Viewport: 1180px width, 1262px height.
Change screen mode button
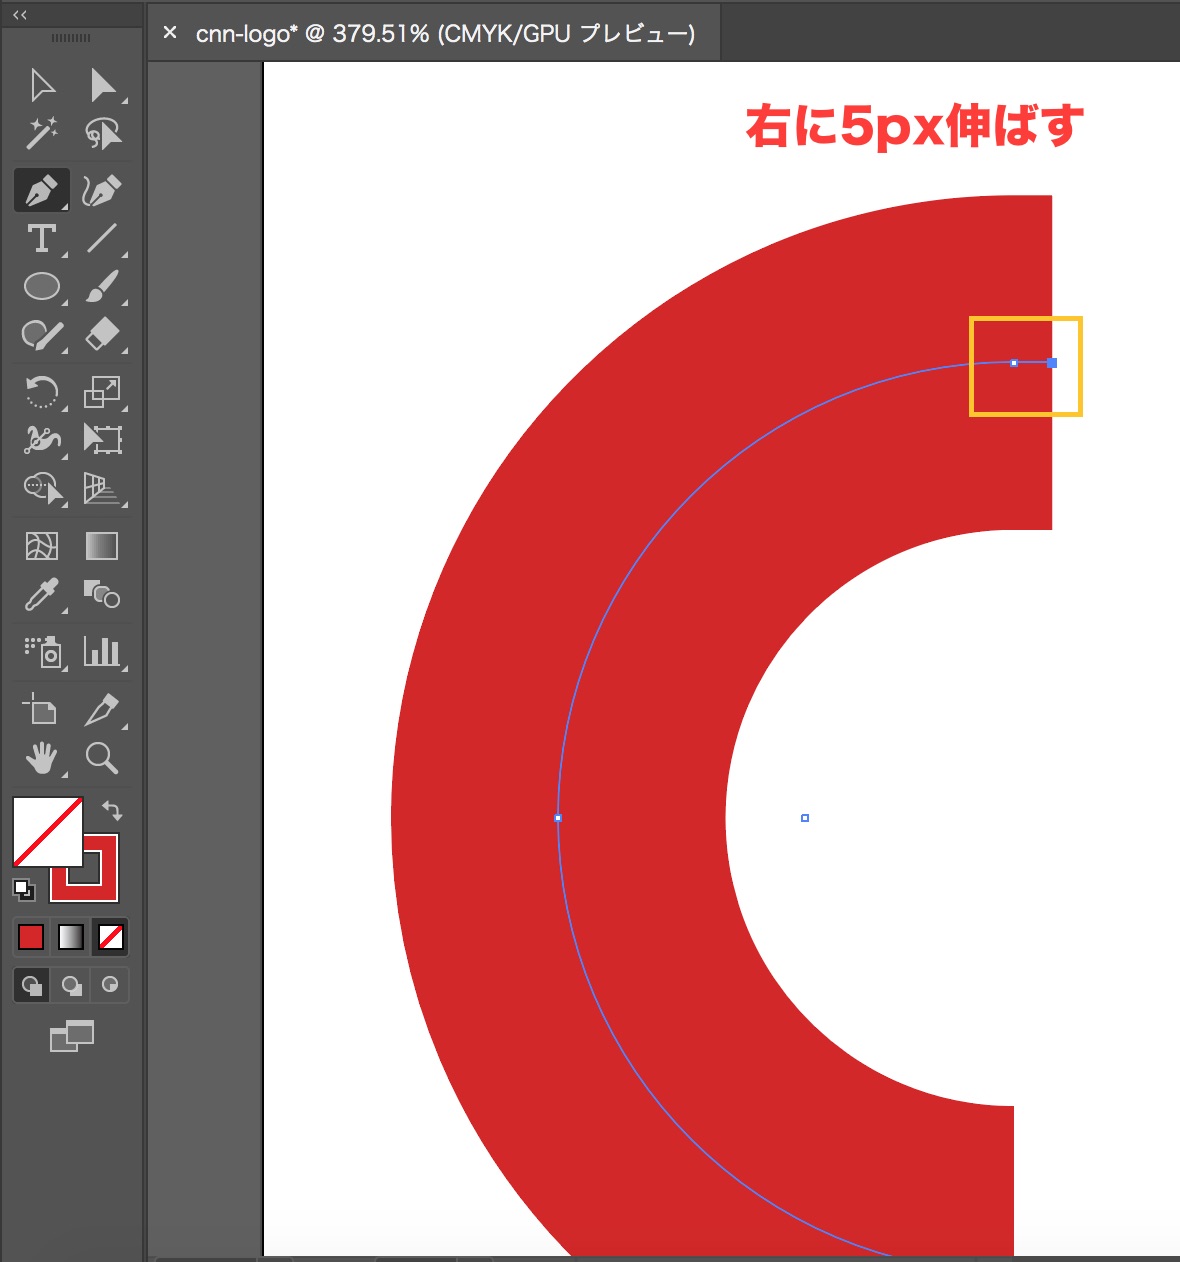click(x=72, y=1036)
